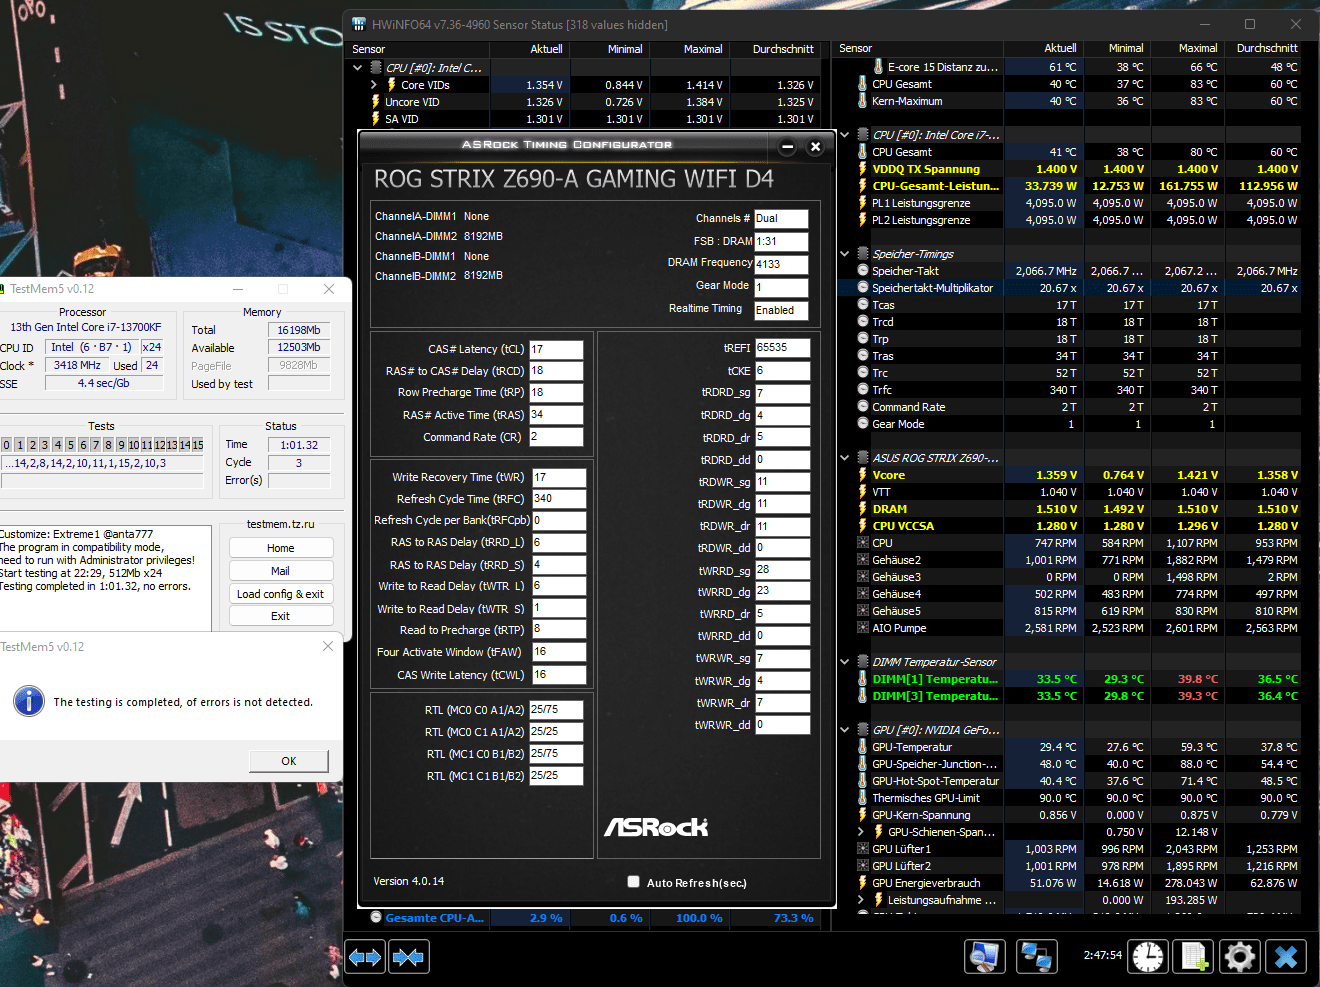Click the left Durchschnitt column header
Viewport: 1320px width, 987px height.
(x=775, y=49)
